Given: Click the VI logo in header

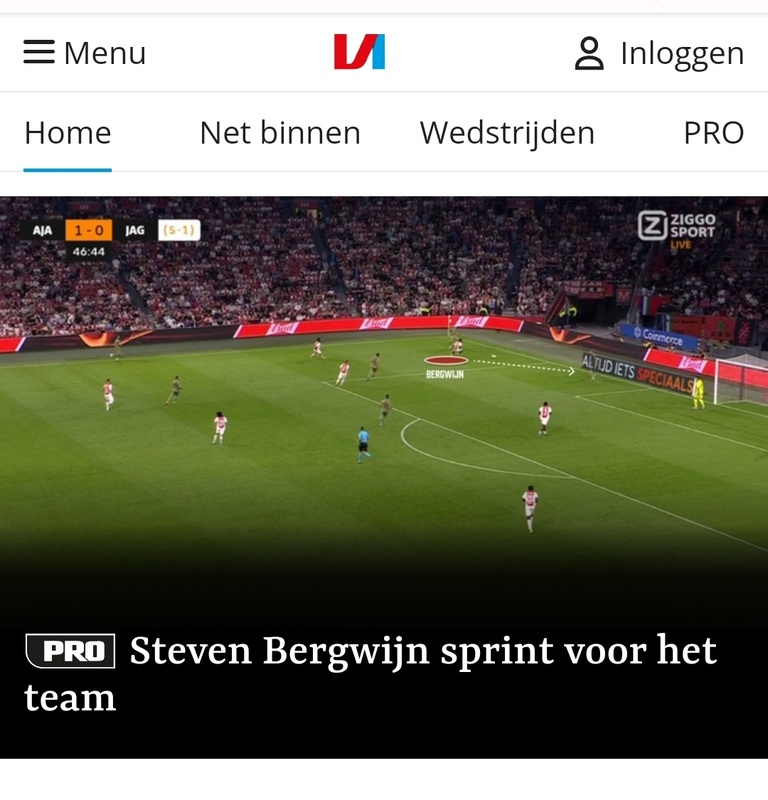Looking at the screenshot, I should click(x=359, y=52).
